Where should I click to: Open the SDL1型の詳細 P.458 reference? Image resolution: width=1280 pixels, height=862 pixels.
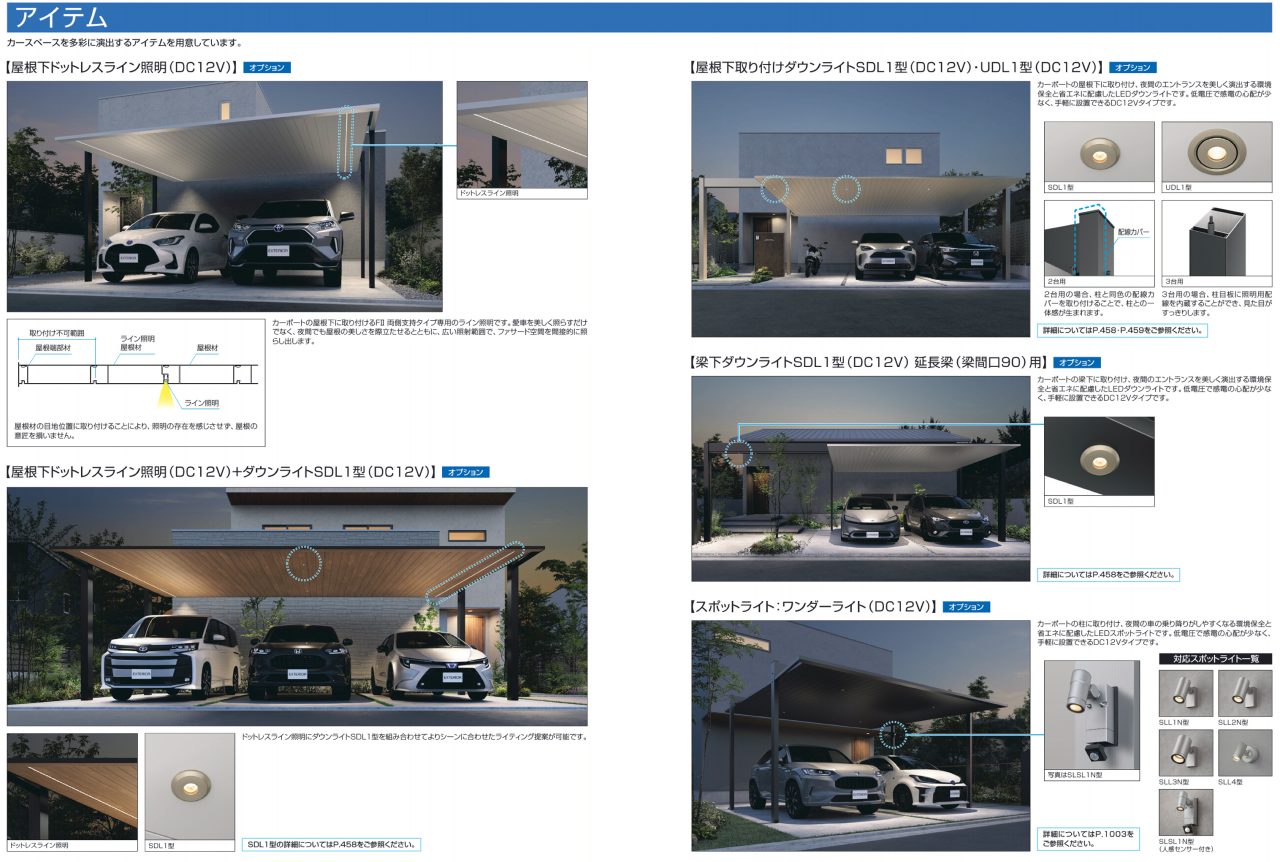click(x=331, y=844)
